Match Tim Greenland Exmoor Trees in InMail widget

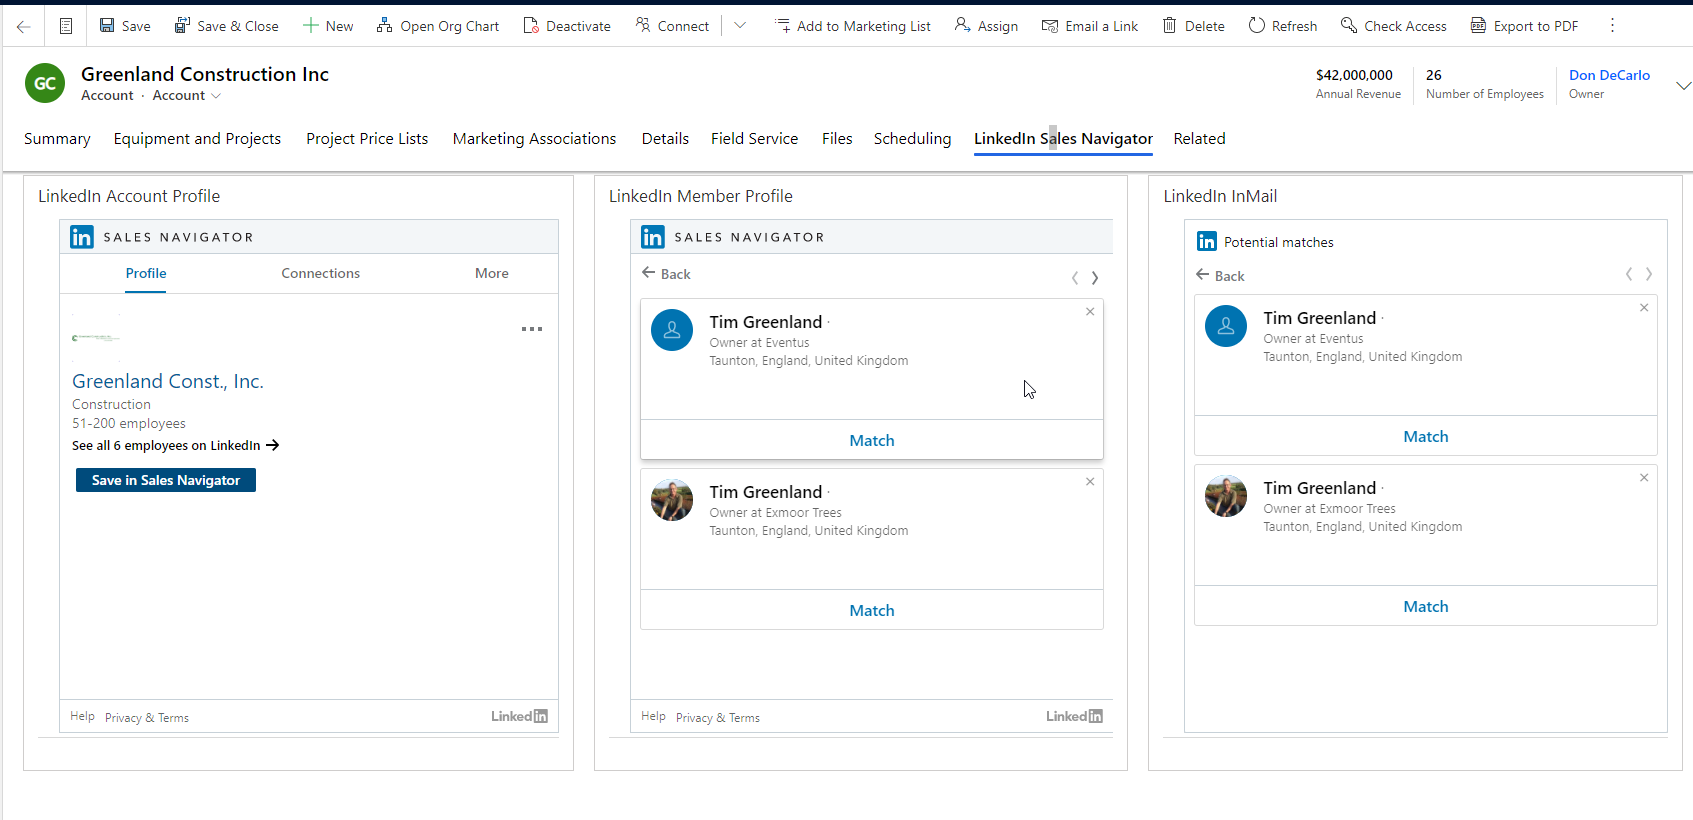tap(1426, 606)
